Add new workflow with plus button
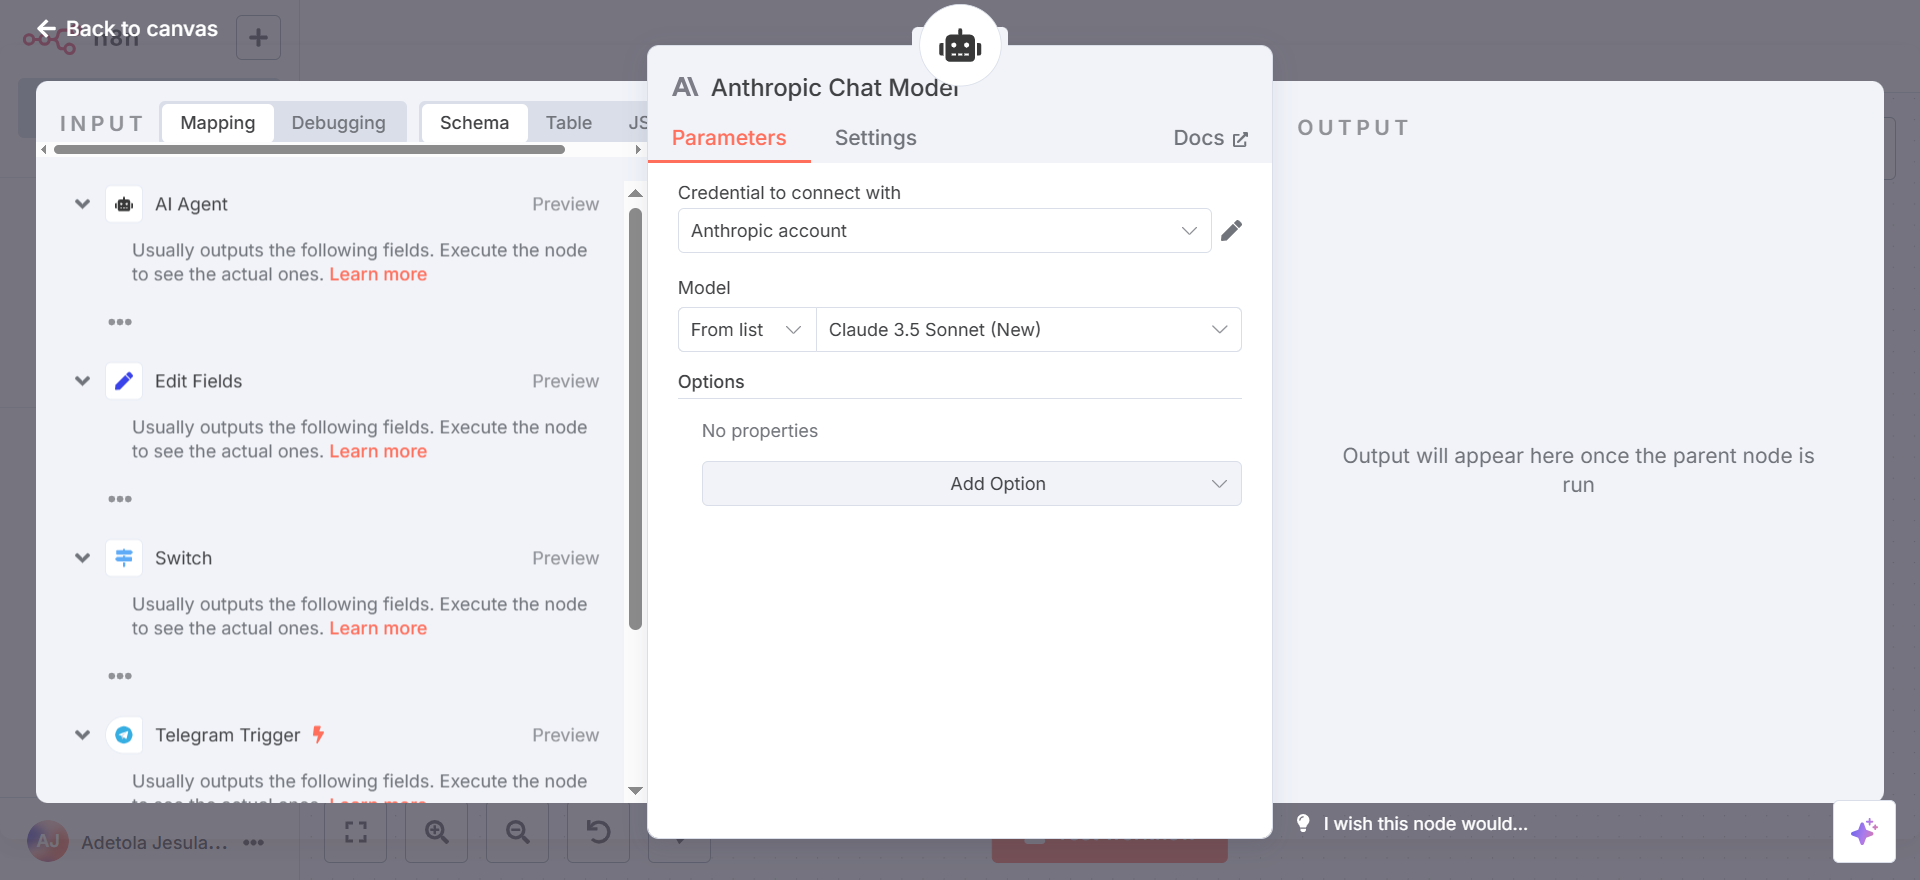The image size is (1920, 880). point(258,38)
